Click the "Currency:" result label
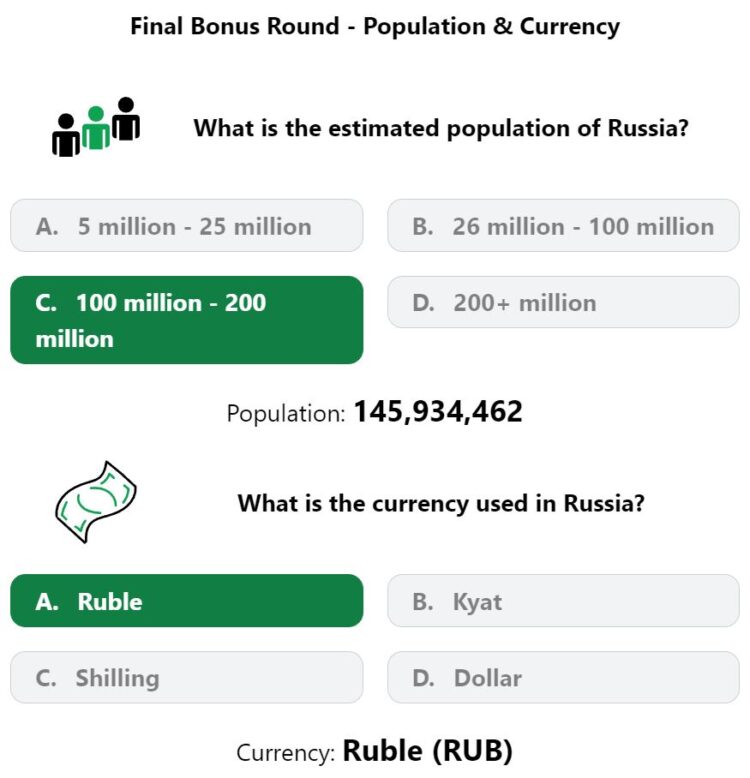The width and height of the screenshot is (750, 778). pyautogui.click(x=286, y=753)
